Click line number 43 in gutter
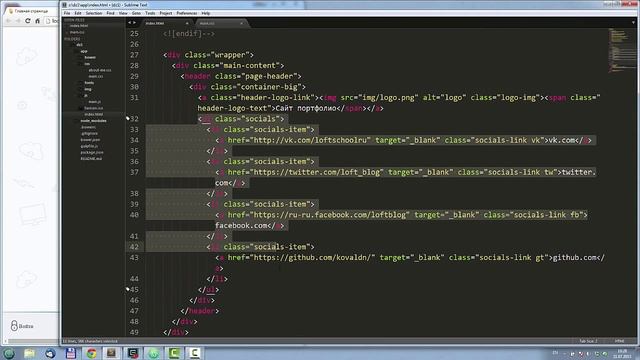 (x=134, y=258)
